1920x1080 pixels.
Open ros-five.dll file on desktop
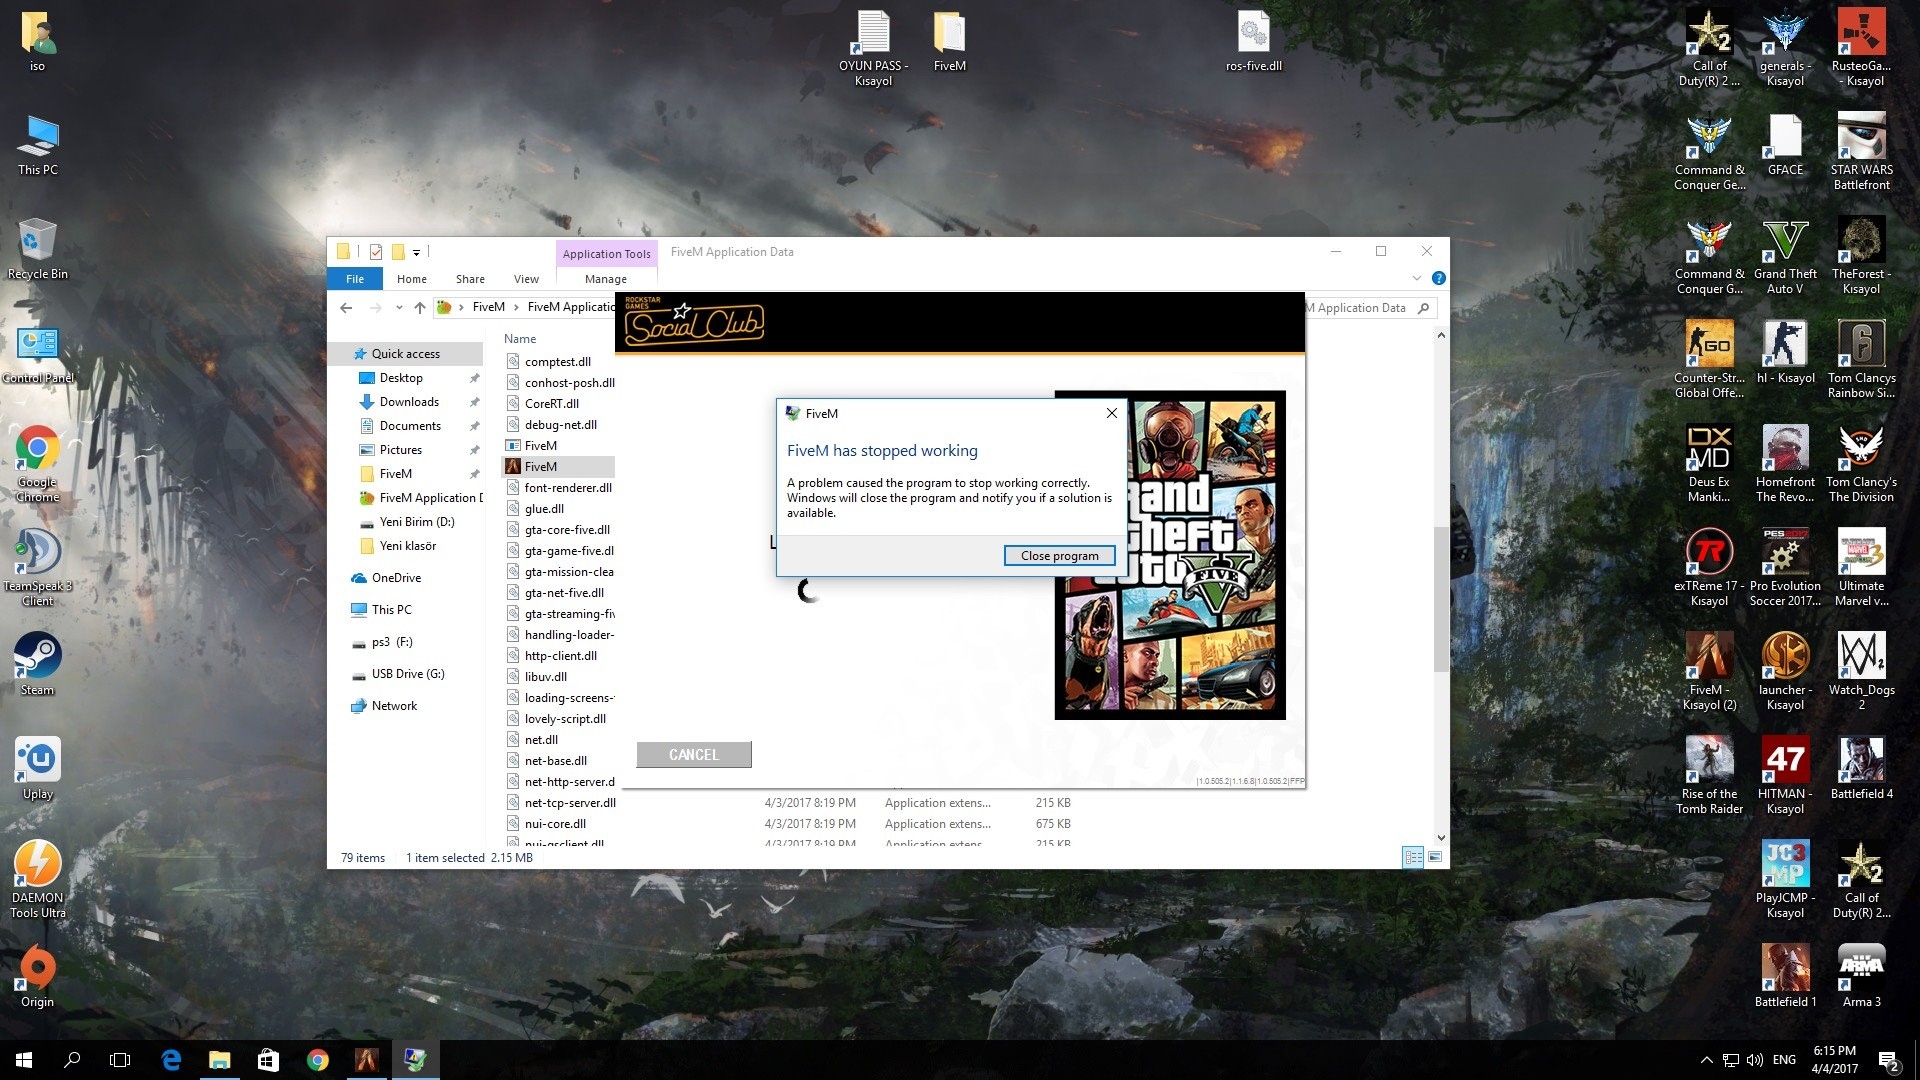(1253, 42)
